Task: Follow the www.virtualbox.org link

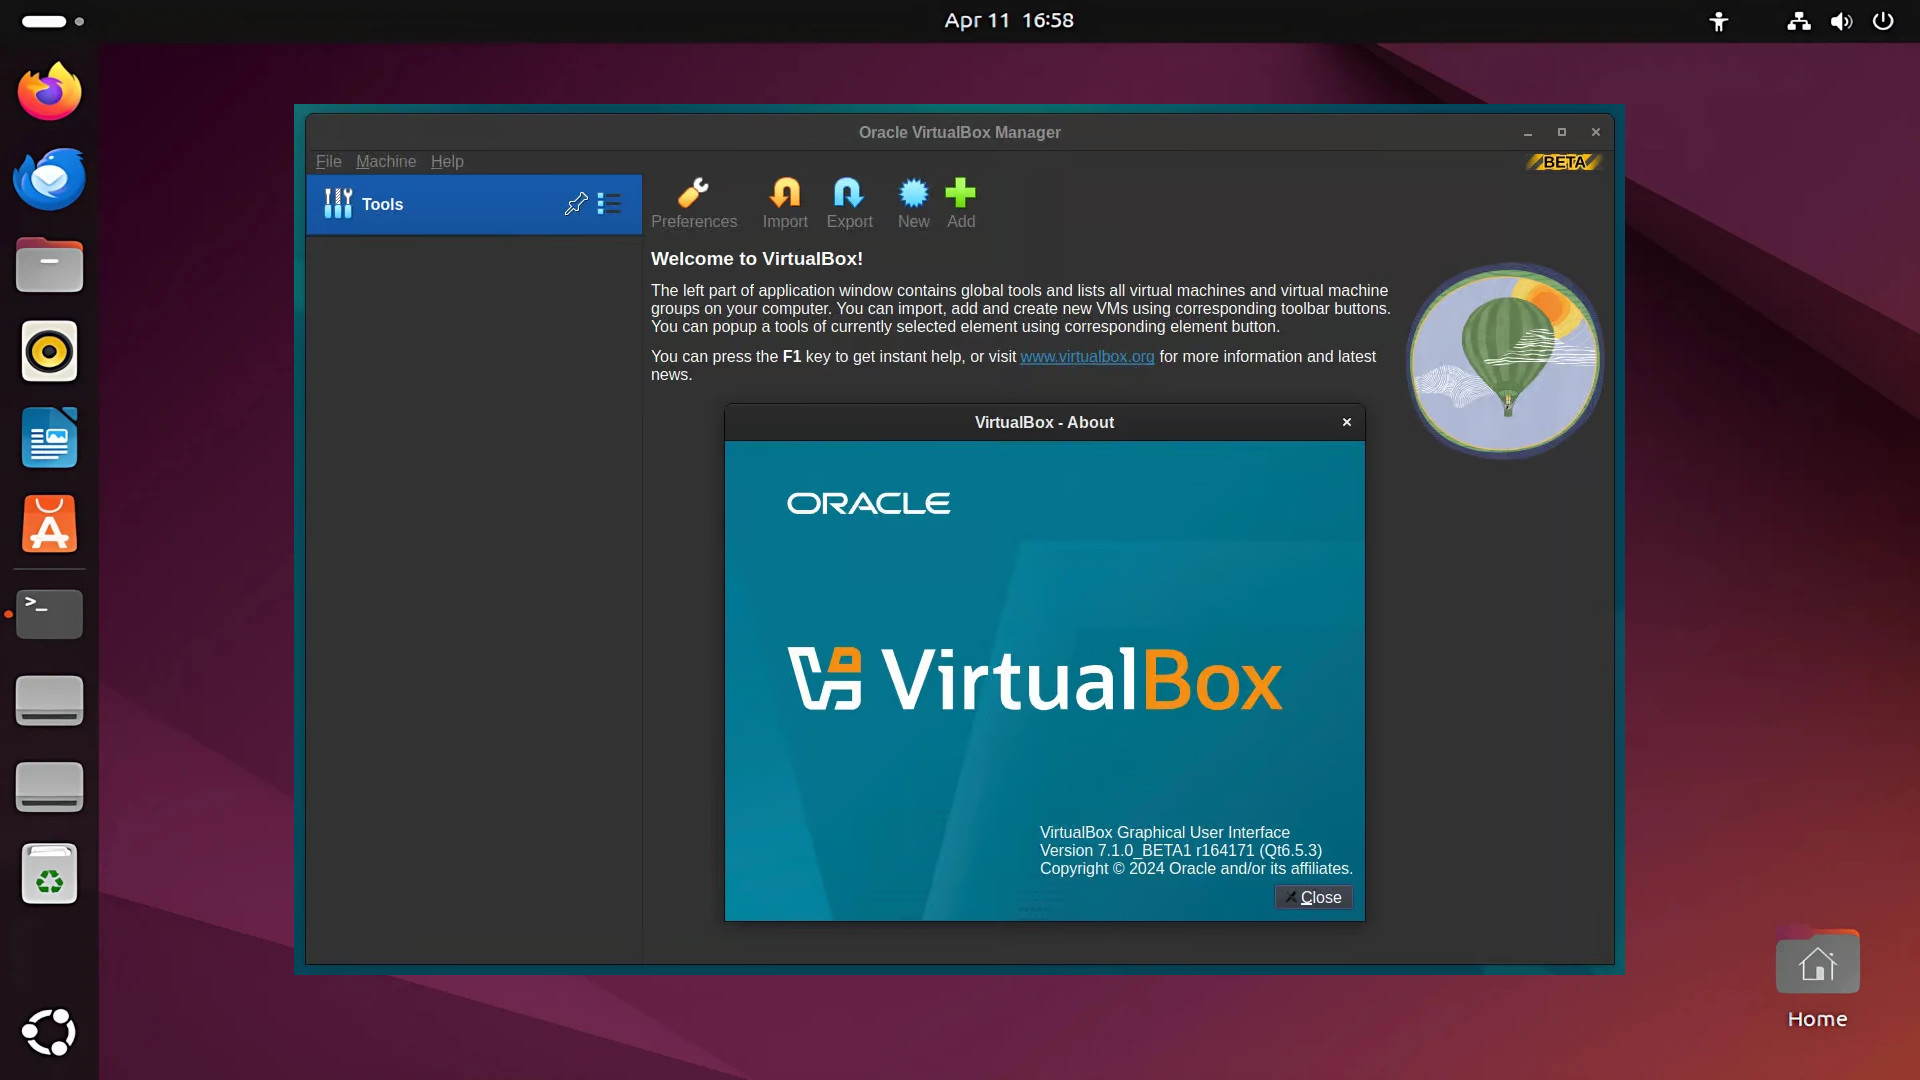Action: coord(1086,357)
